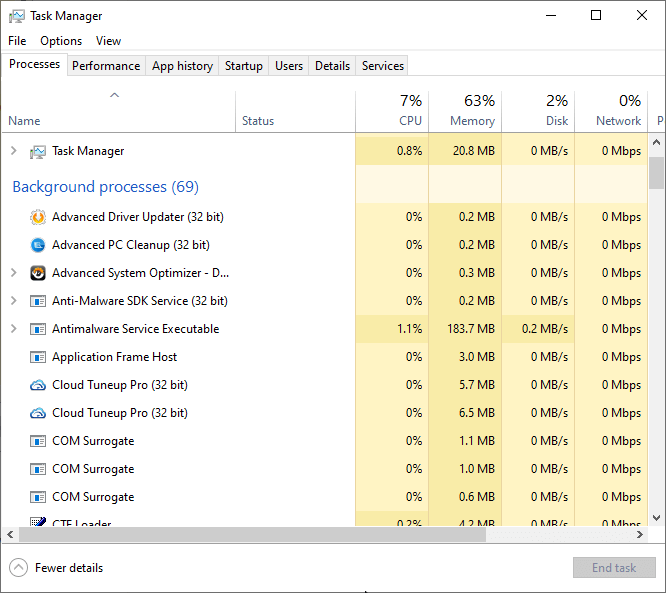Sort by the Memory column header
This screenshot has width=666, height=593.
[465, 111]
